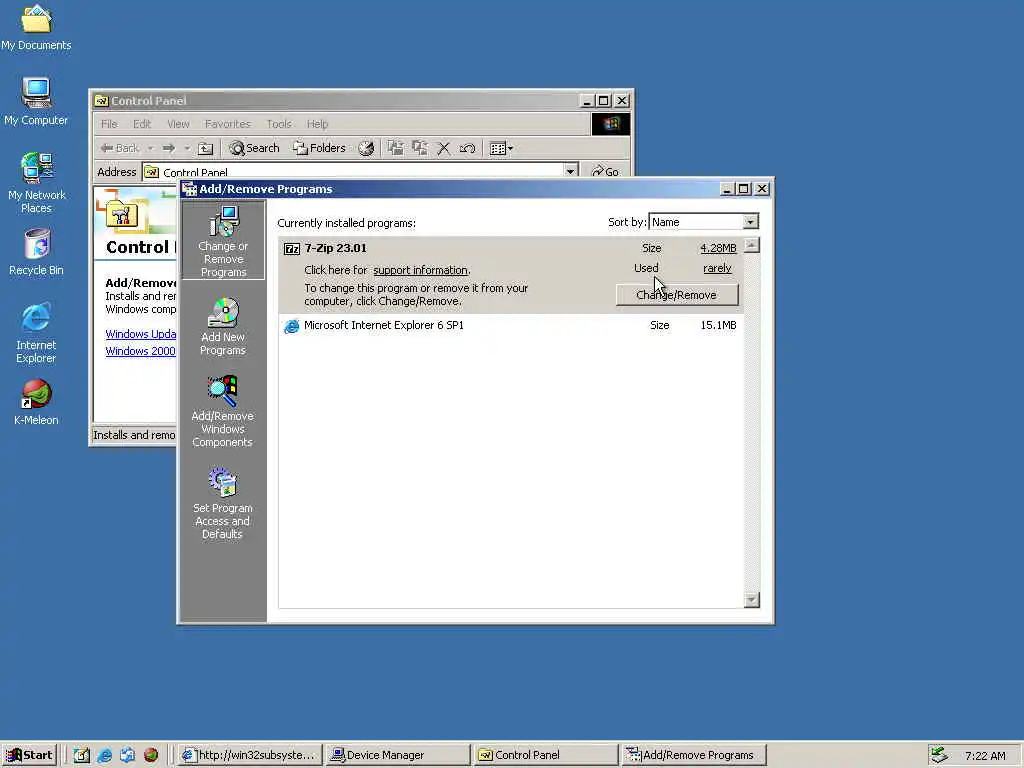Launch Internet Explorer from quick launch bar
Screen dimensions: 1024x768
click(104, 755)
